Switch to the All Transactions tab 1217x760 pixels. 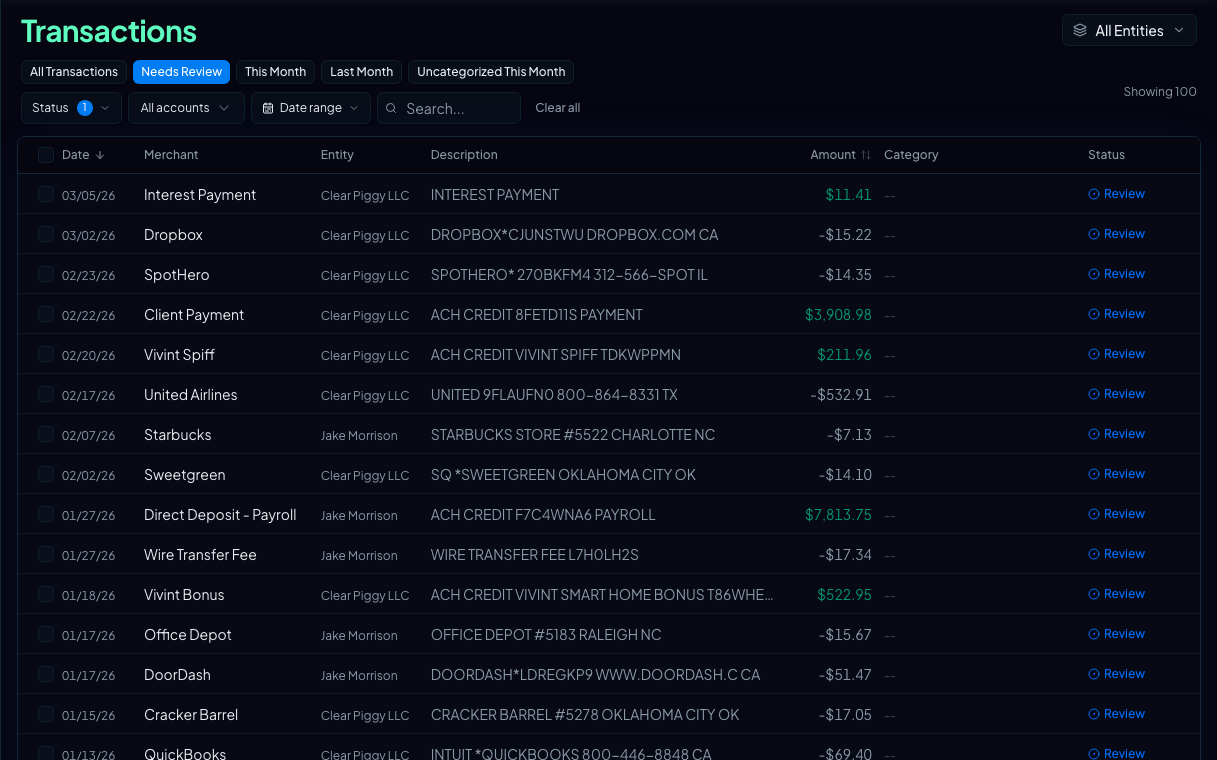(74, 72)
